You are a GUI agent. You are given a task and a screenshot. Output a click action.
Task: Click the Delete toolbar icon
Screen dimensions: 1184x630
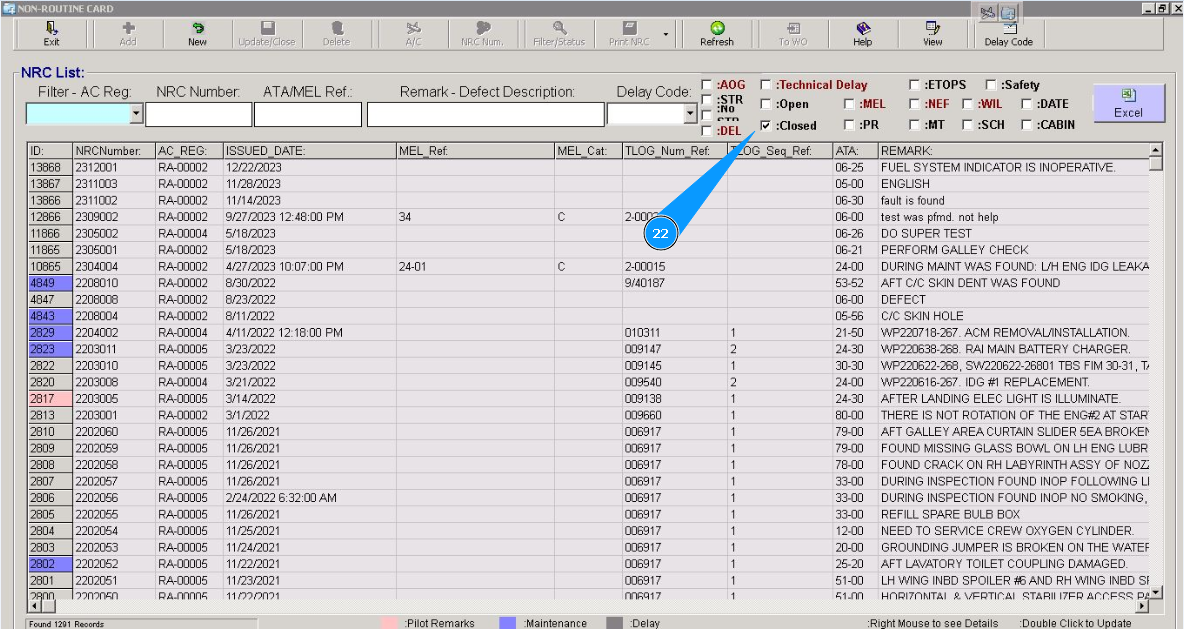(336, 34)
